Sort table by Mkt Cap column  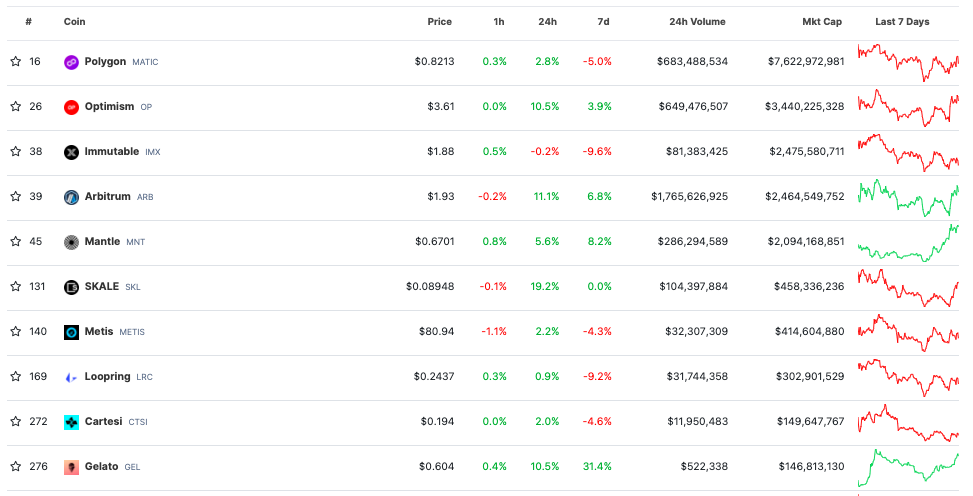point(823,22)
